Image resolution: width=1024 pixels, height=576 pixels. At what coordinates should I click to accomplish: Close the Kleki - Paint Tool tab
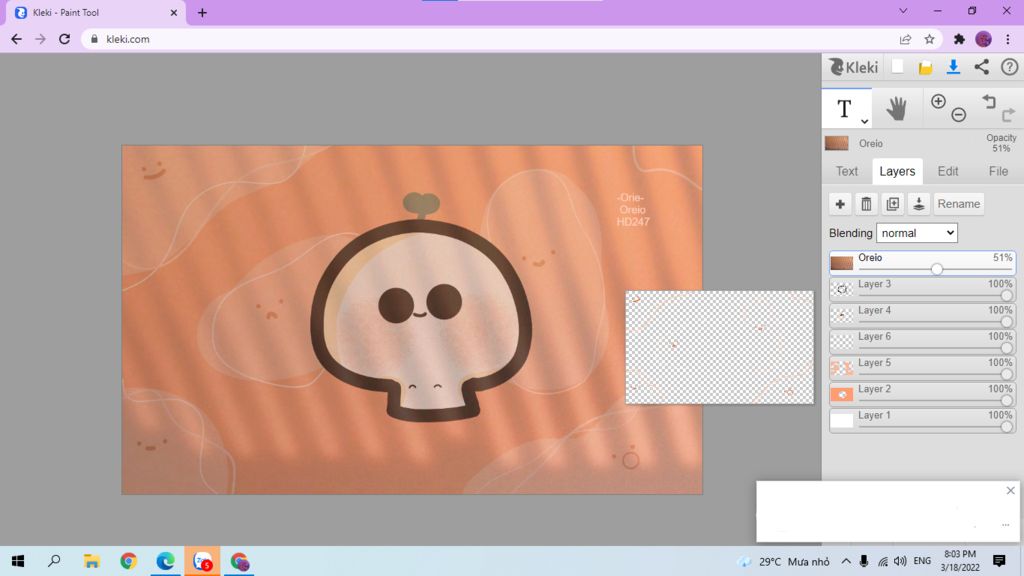tap(174, 12)
